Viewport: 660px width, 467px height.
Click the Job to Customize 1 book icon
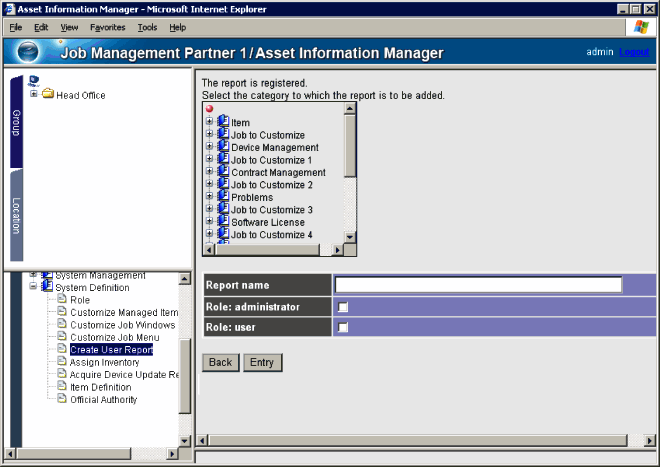pyautogui.click(x=223, y=159)
